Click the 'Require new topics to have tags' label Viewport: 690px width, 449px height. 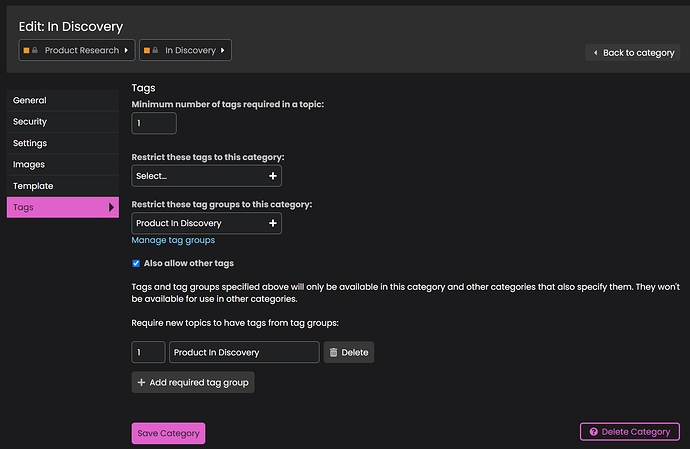tap(235, 323)
